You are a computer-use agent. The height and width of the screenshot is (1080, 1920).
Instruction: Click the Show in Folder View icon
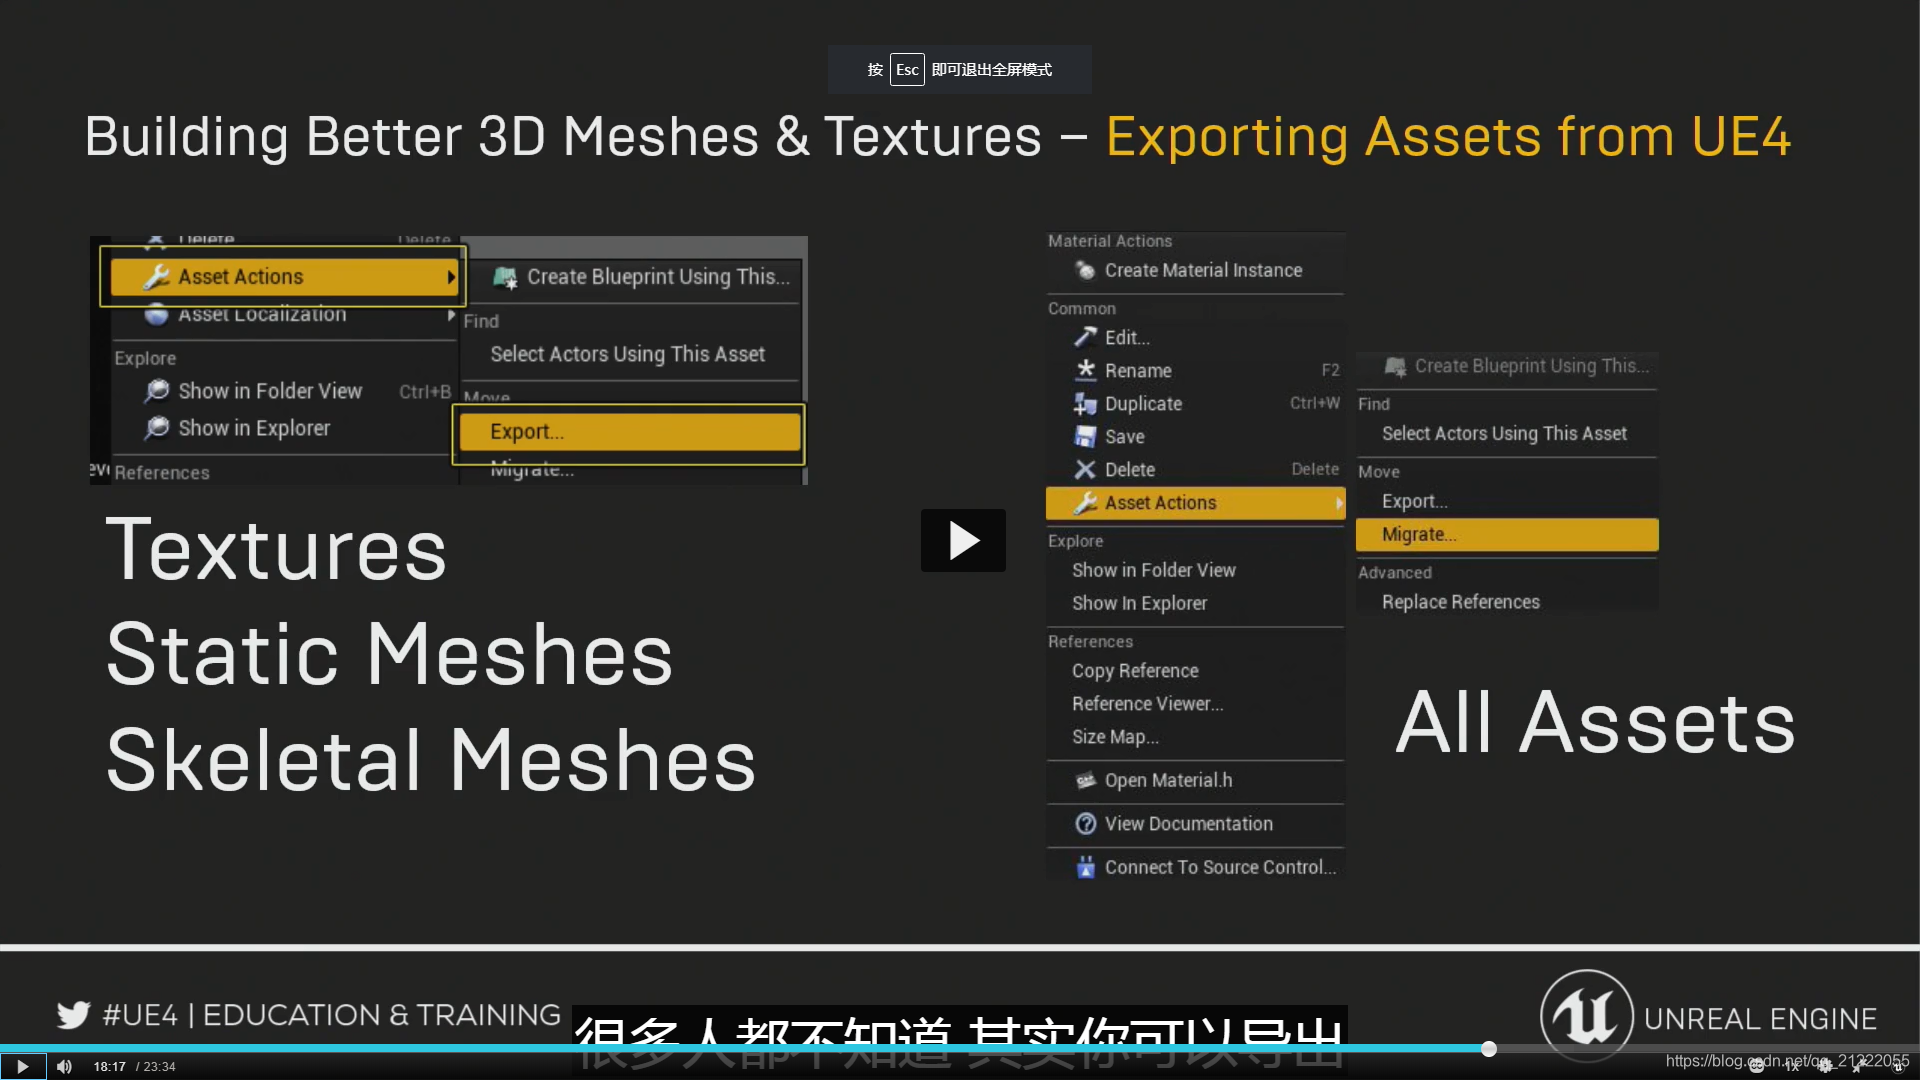[156, 389]
